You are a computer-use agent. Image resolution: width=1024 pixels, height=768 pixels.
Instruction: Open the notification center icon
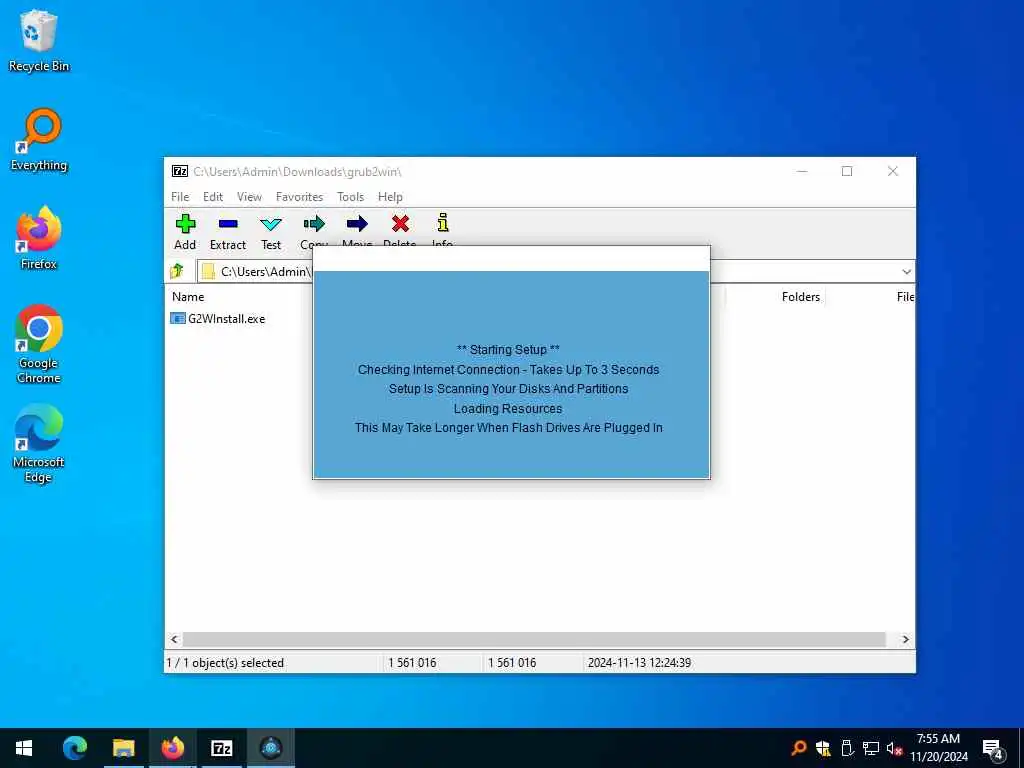click(x=993, y=749)
